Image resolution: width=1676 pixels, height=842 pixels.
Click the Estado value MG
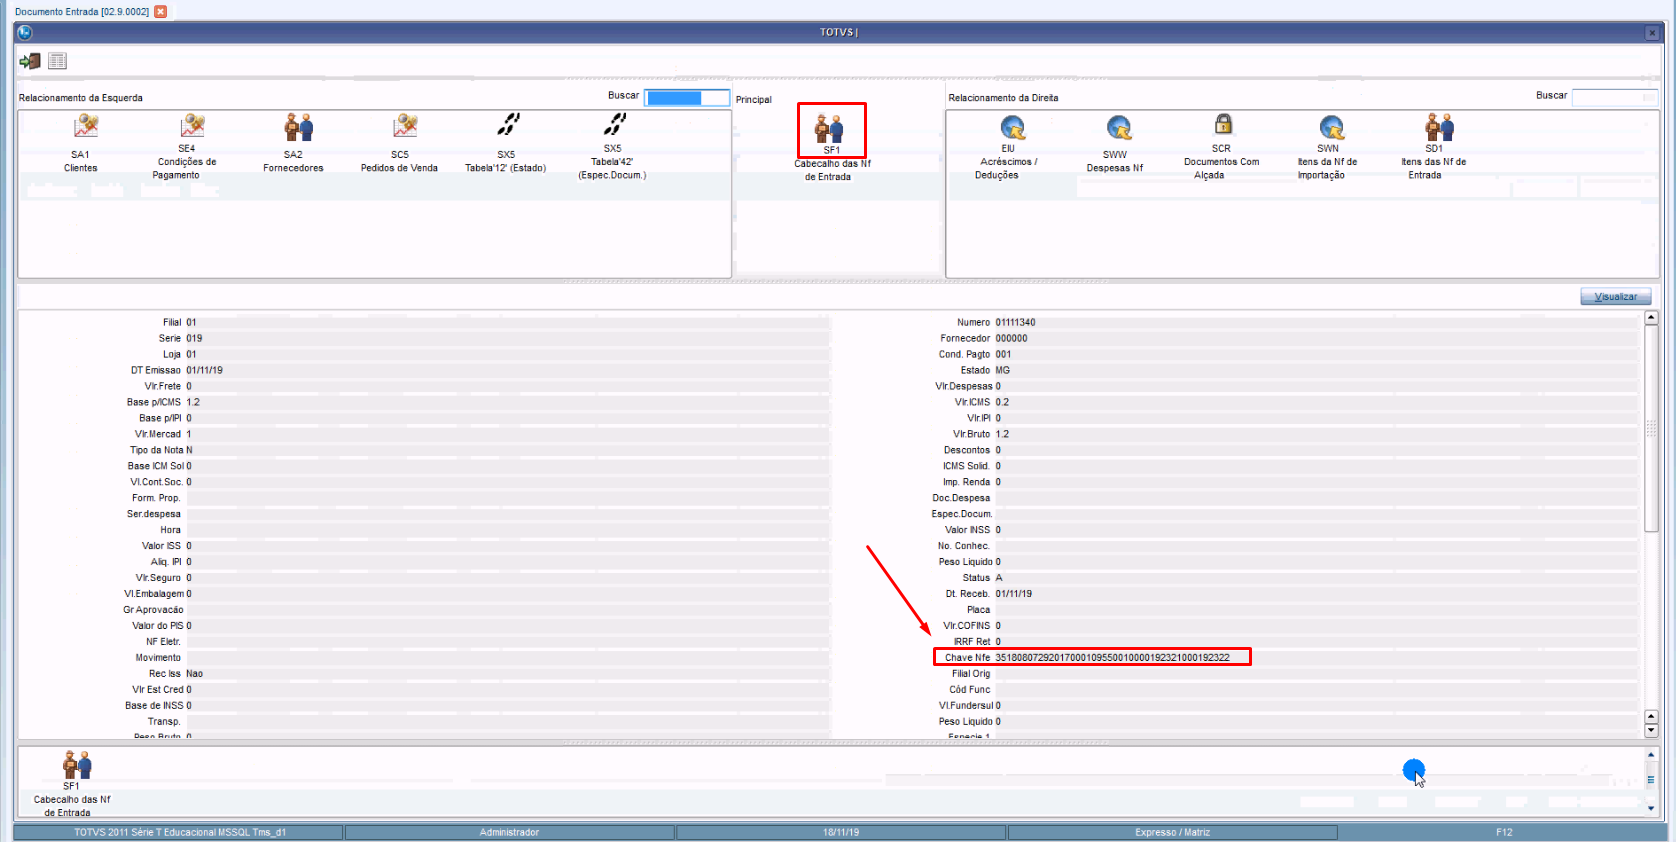(1002, 370)
